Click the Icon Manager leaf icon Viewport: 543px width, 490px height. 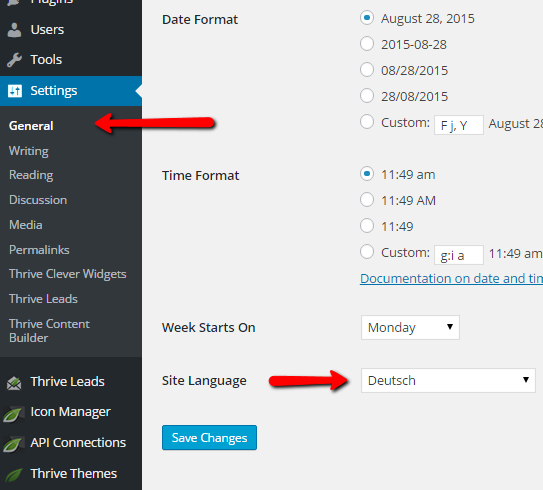click(x=13, y=413)
